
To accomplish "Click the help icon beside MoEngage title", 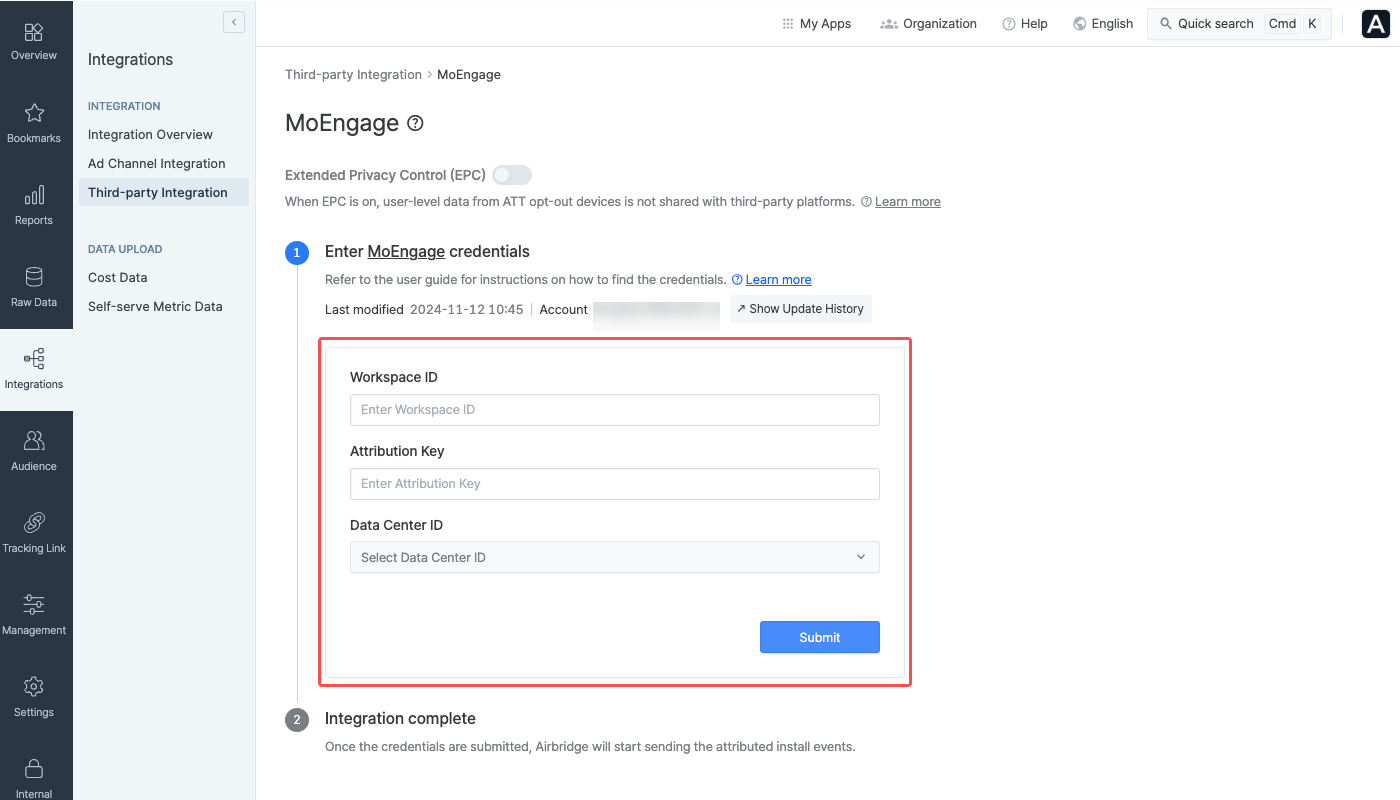I will [416, 124].
